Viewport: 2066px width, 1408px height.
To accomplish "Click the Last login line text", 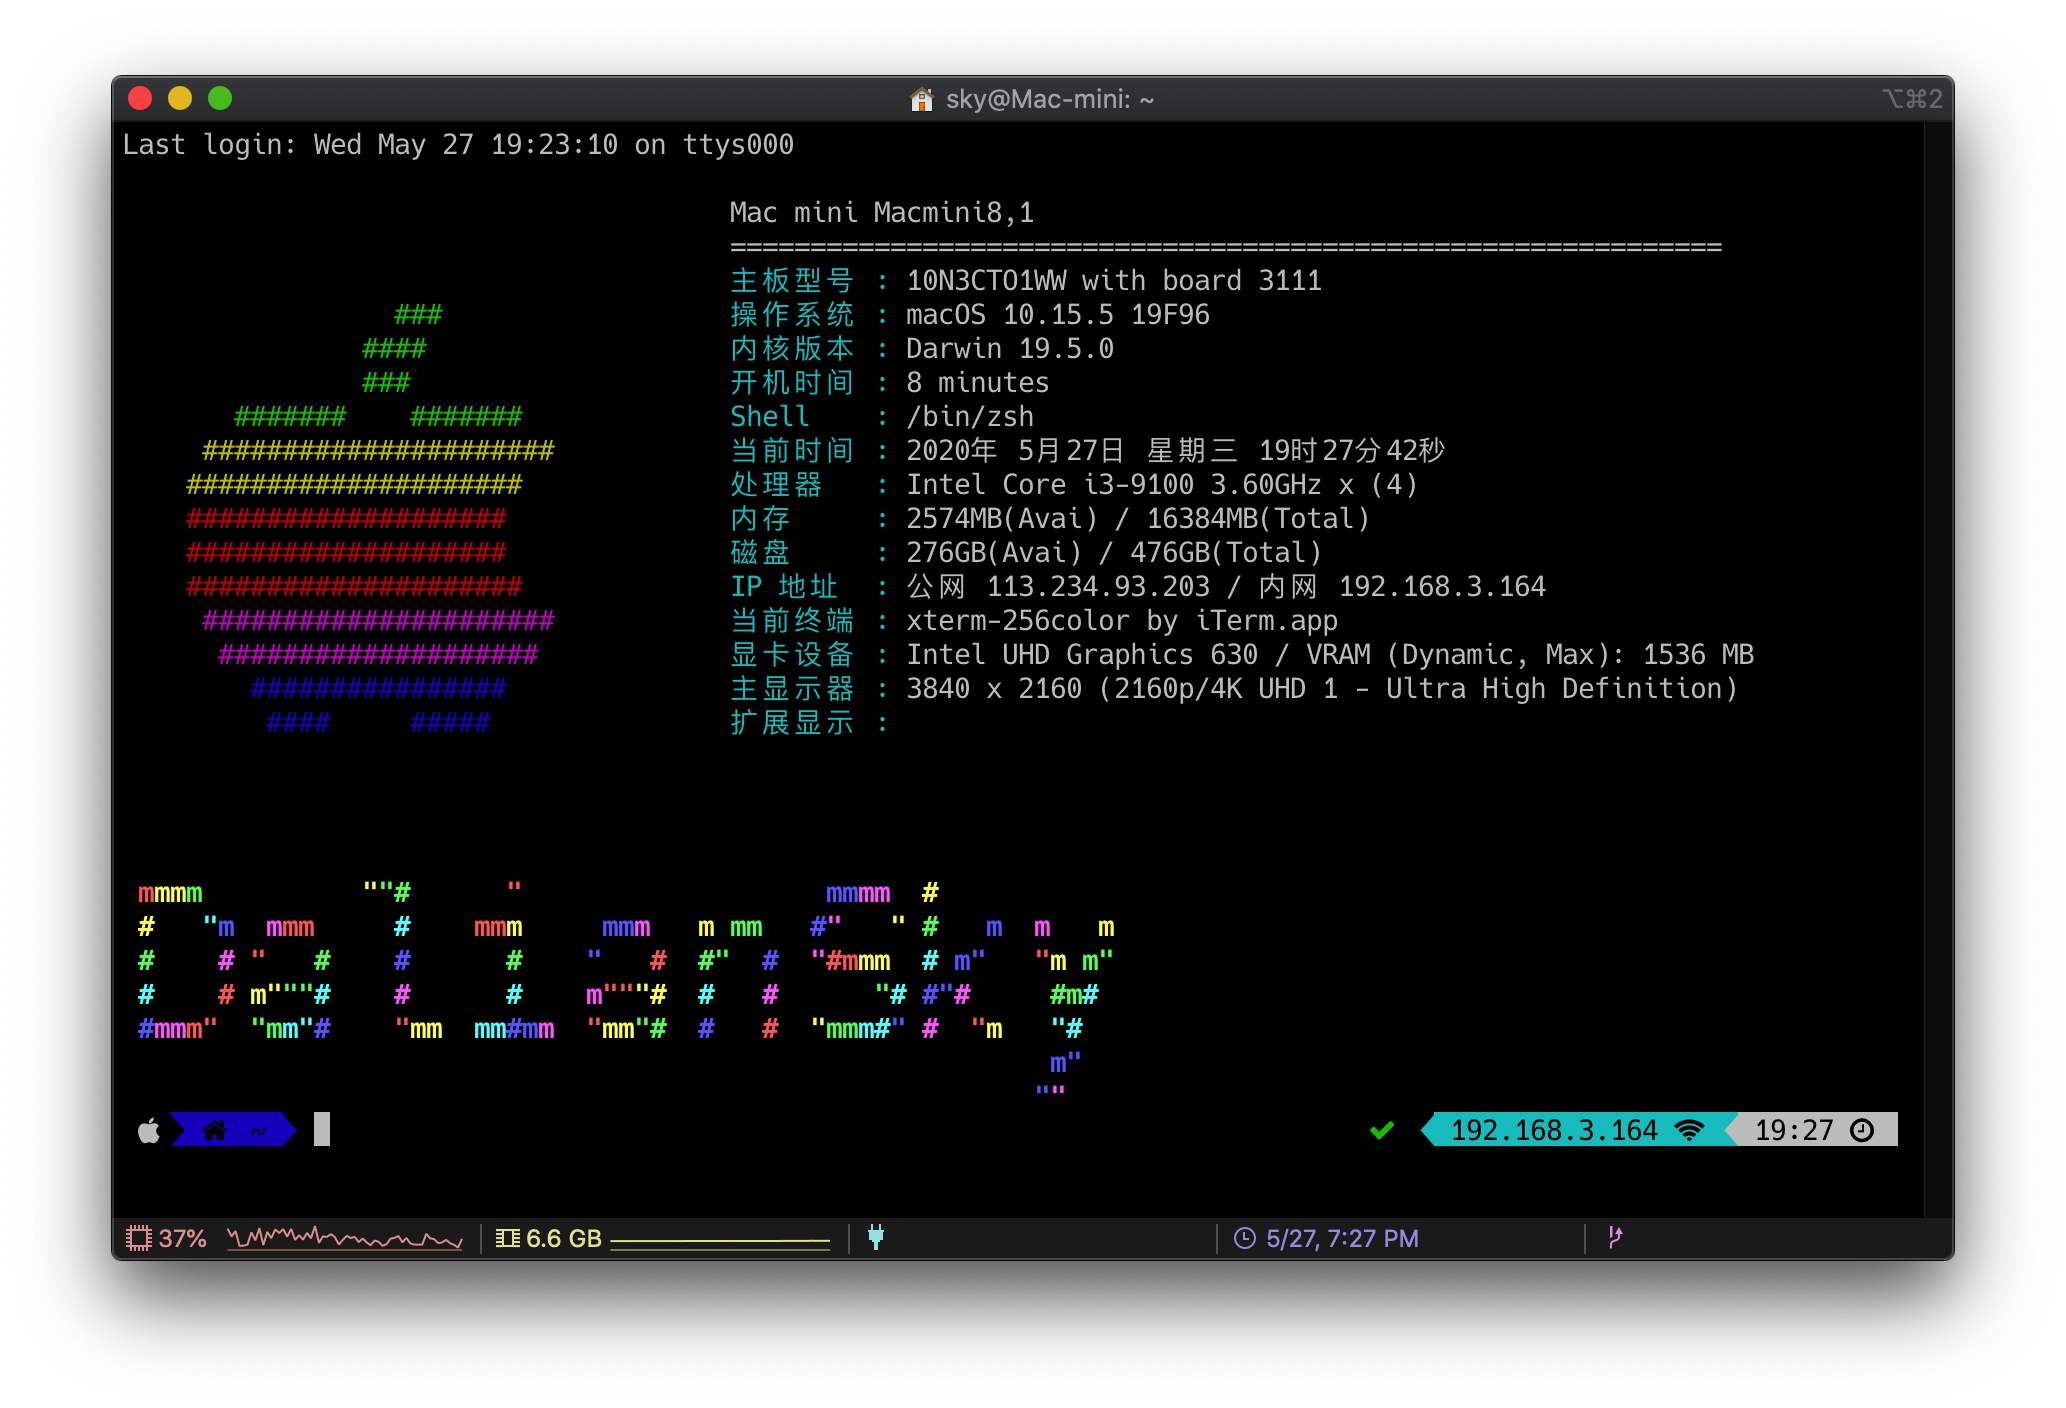I will tap(458, 145).
